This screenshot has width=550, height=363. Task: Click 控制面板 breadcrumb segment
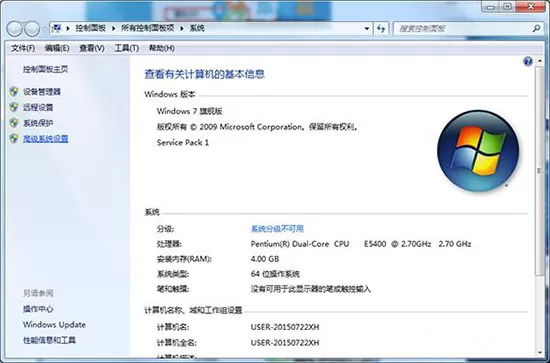90,28
